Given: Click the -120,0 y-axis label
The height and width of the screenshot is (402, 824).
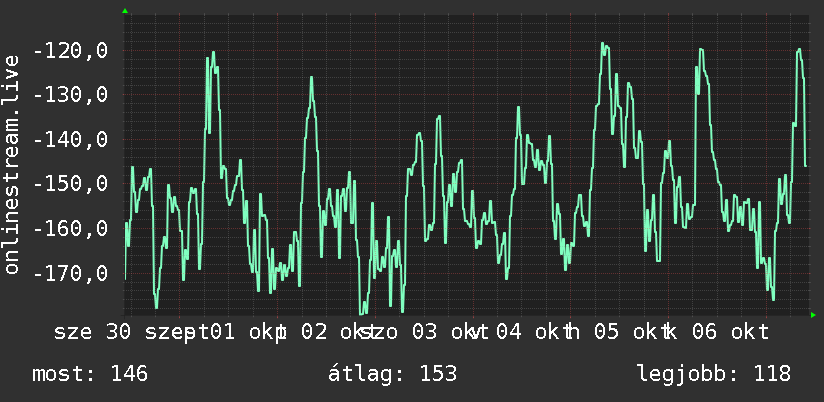Looking at the screenshot, I should click(x=70, y=51).
